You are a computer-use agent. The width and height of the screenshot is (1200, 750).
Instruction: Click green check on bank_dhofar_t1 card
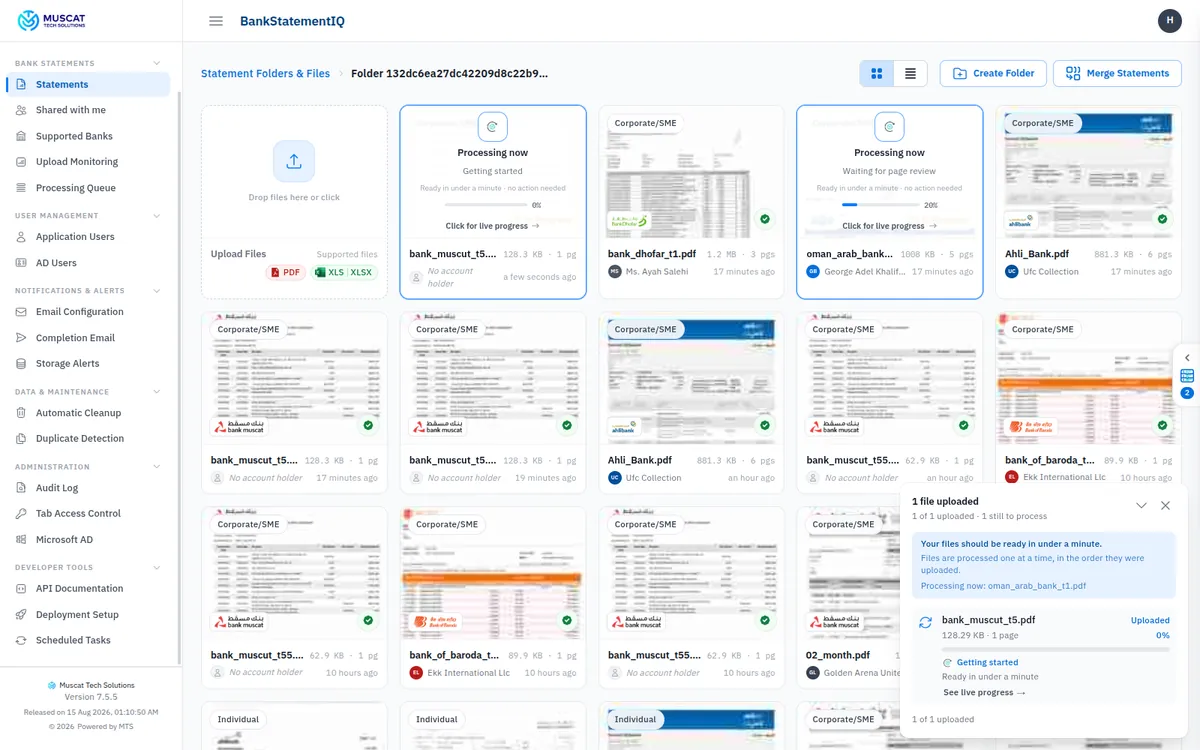(765, 219)
